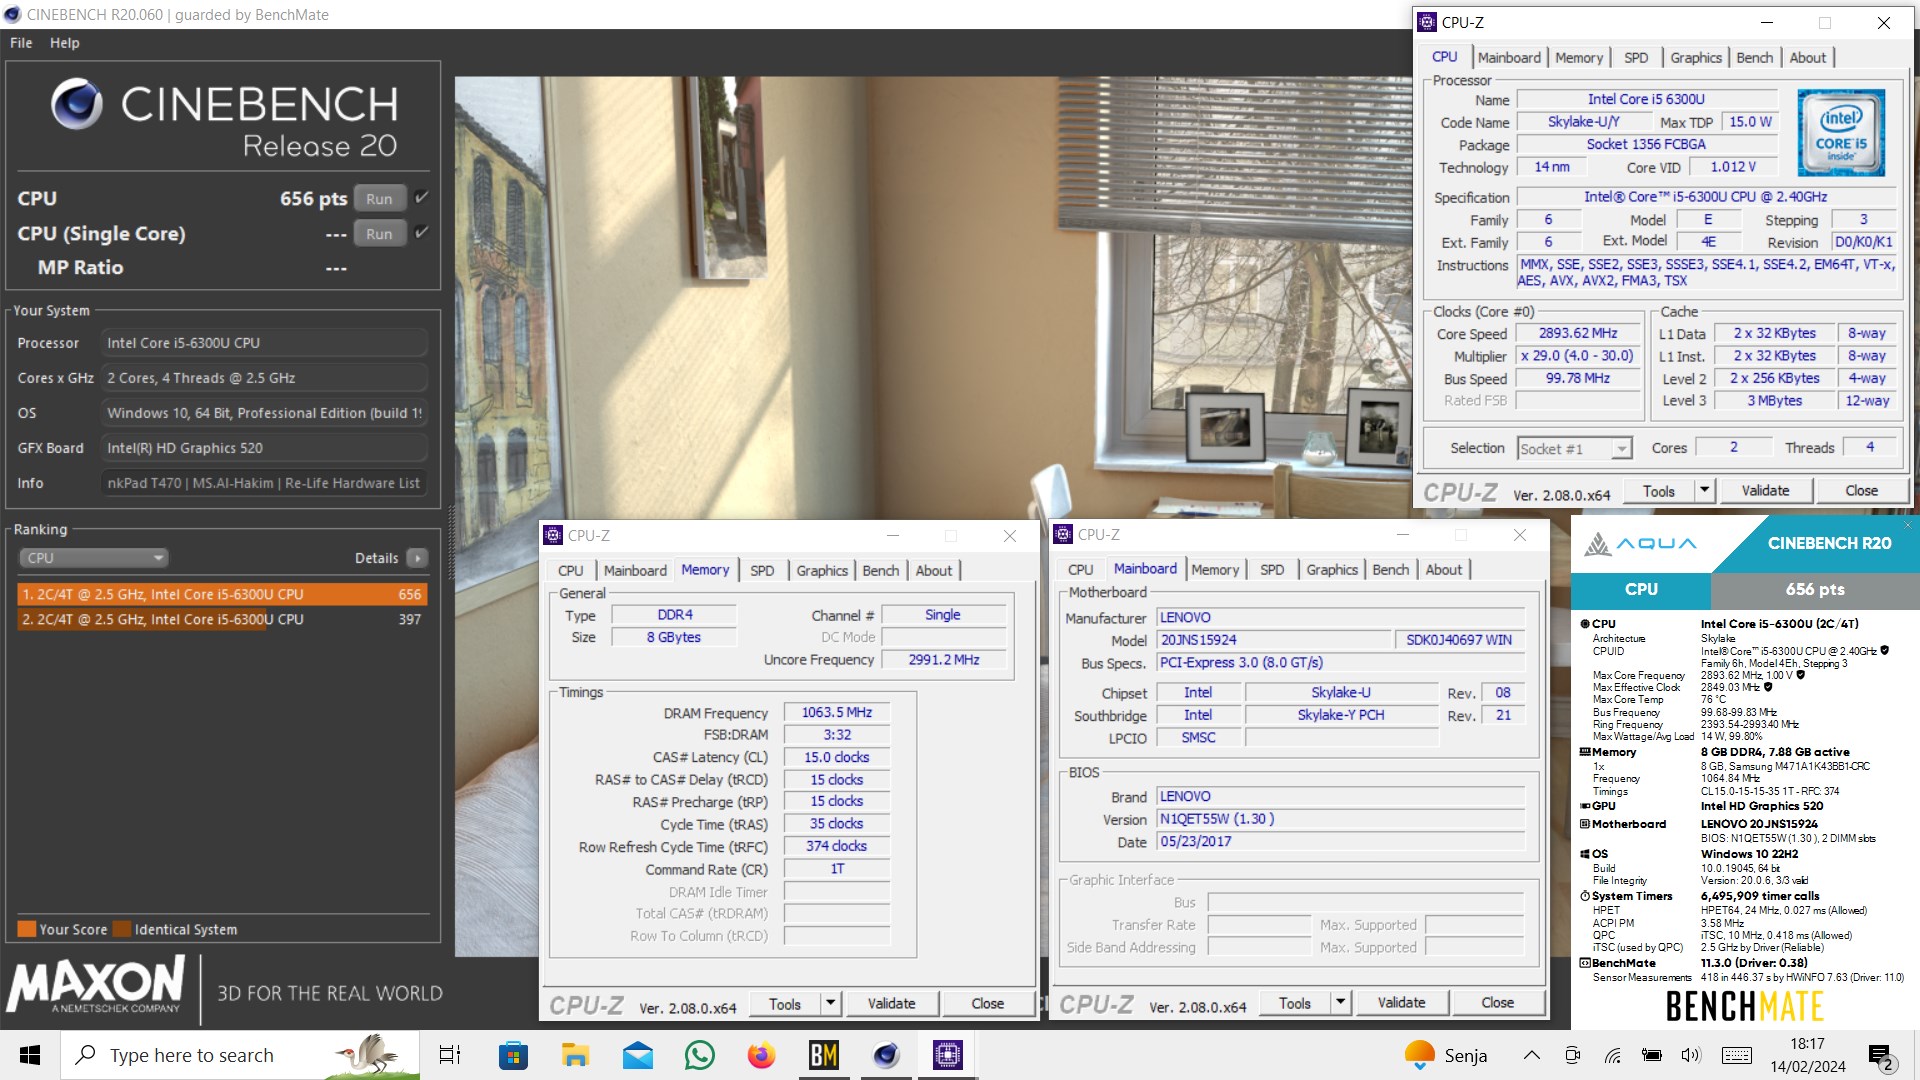Image resolution: width=1920 pixels, height=1080 pixels.
Task: Click Validate in CPU-Z Memory window
Action: click(891, 1003)
